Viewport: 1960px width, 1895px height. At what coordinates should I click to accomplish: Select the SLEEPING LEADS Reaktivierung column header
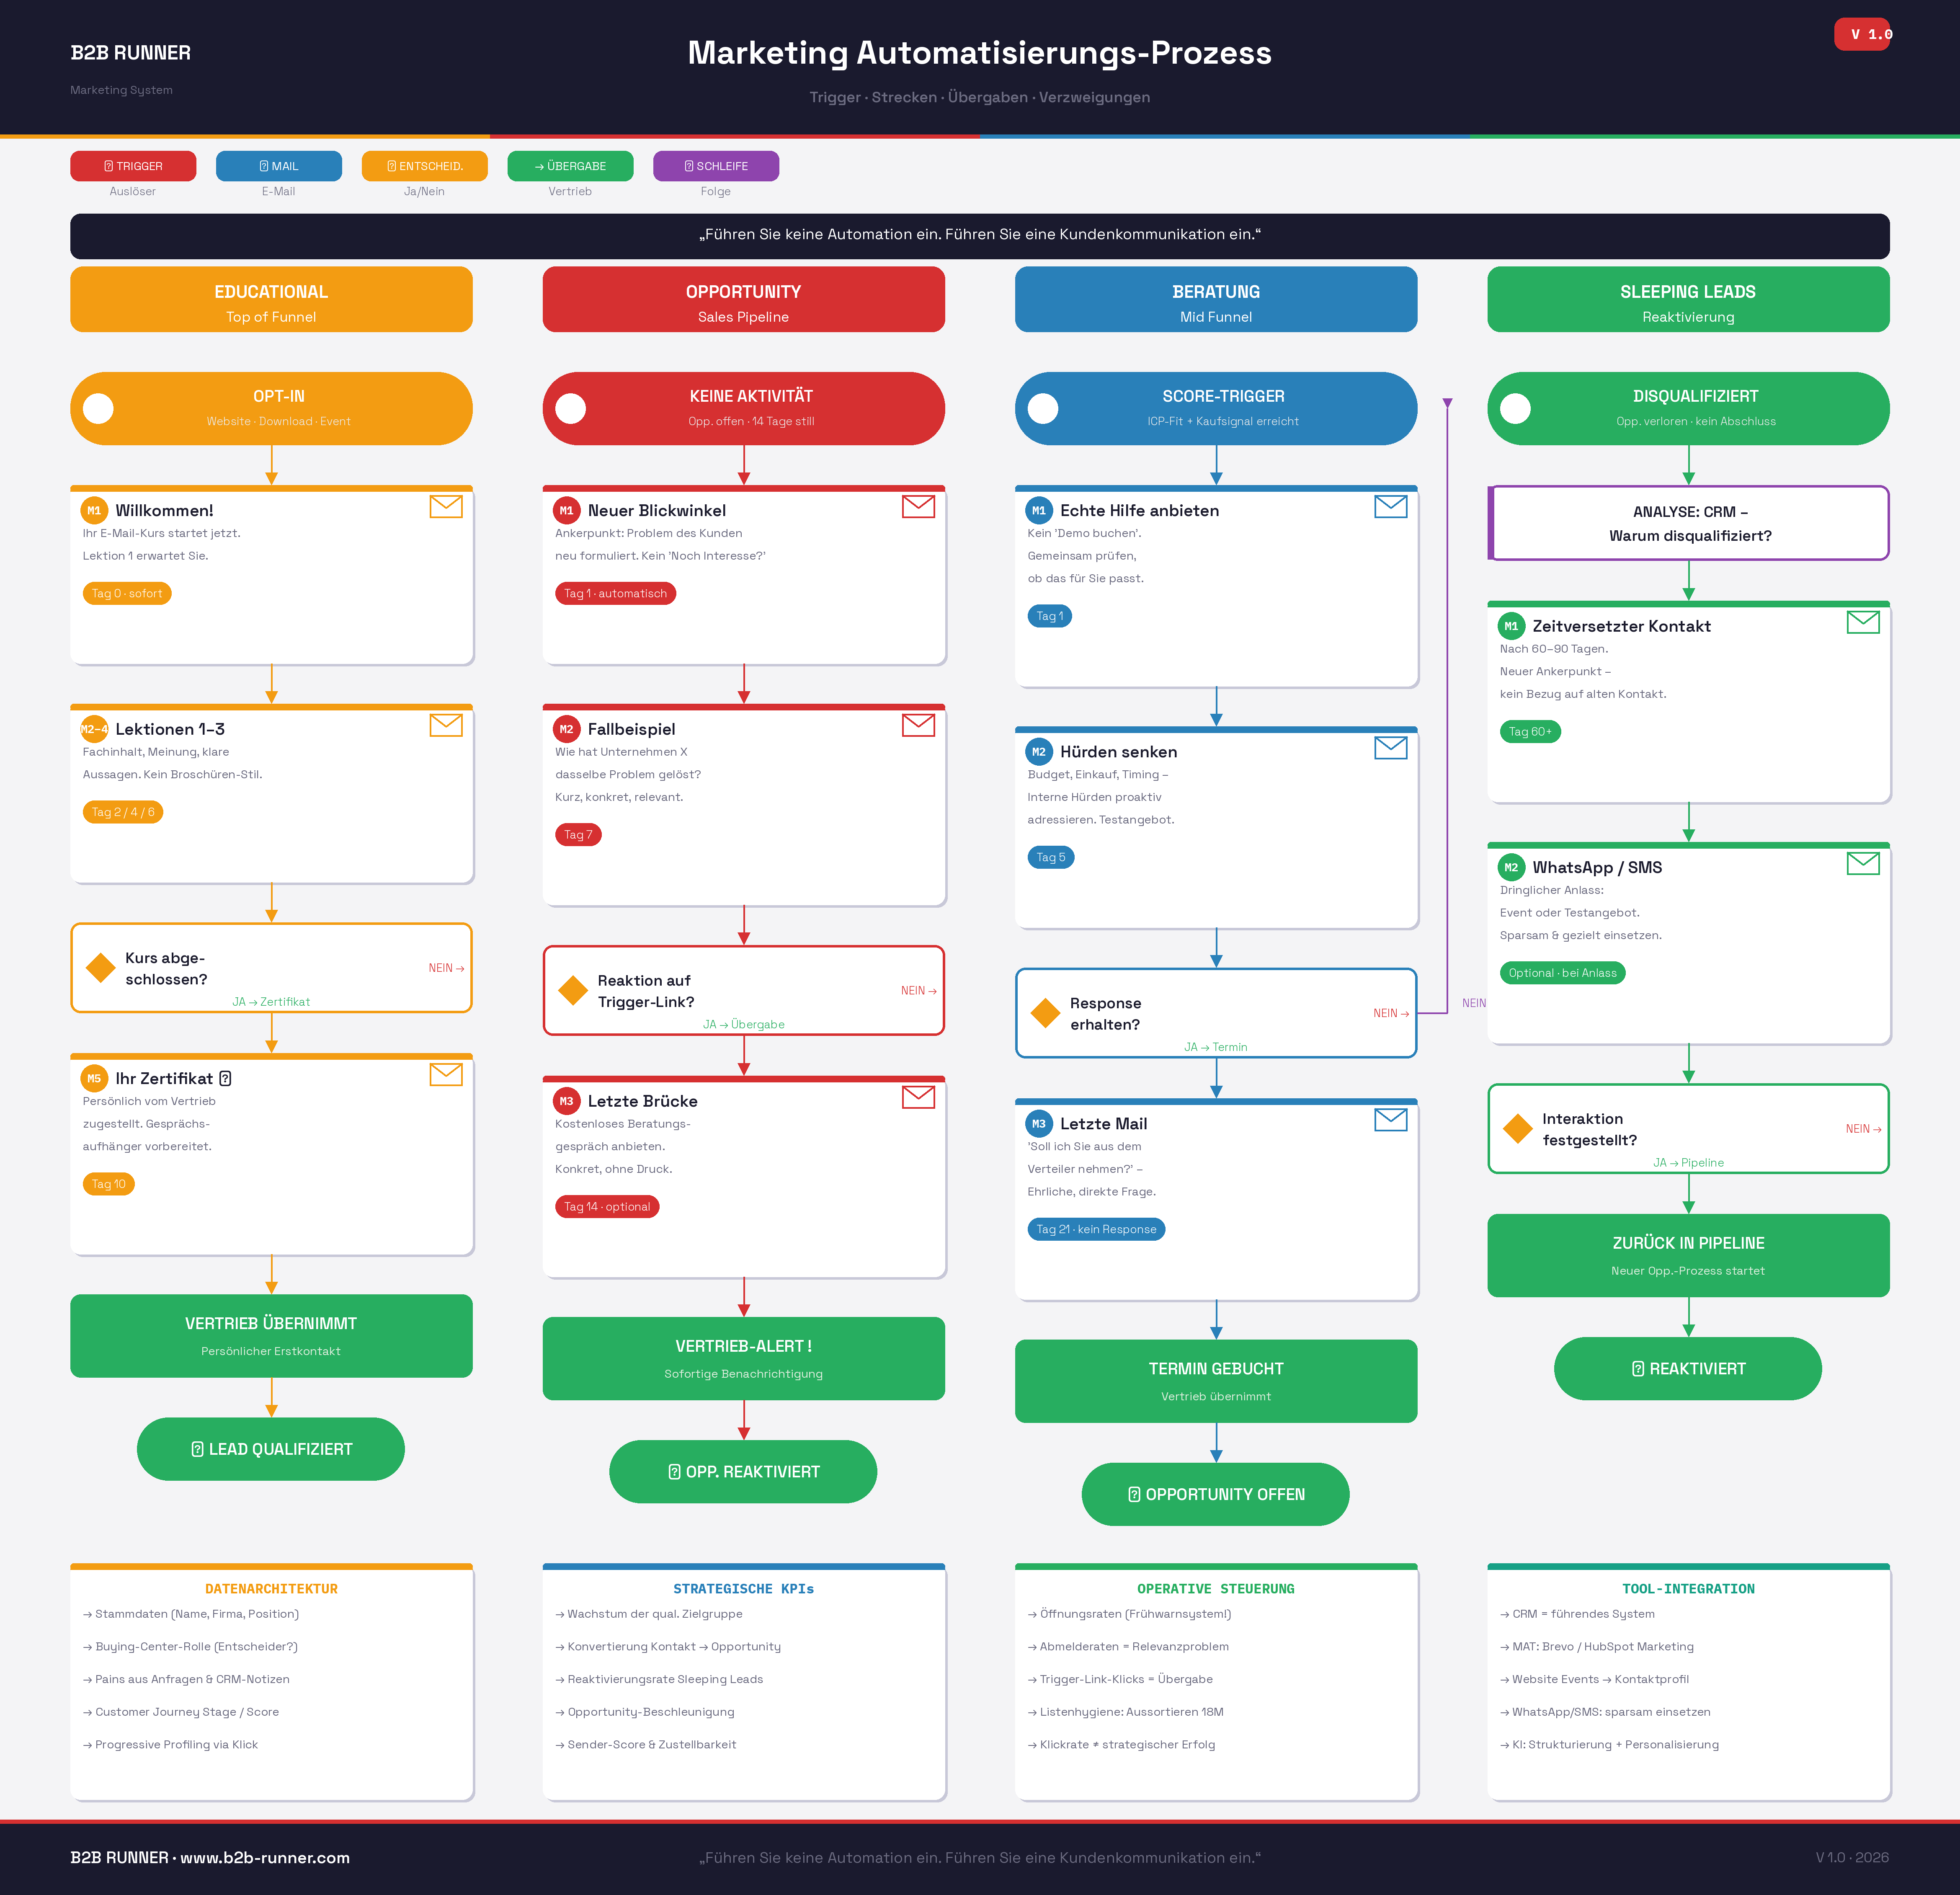tap(1688, 299)
